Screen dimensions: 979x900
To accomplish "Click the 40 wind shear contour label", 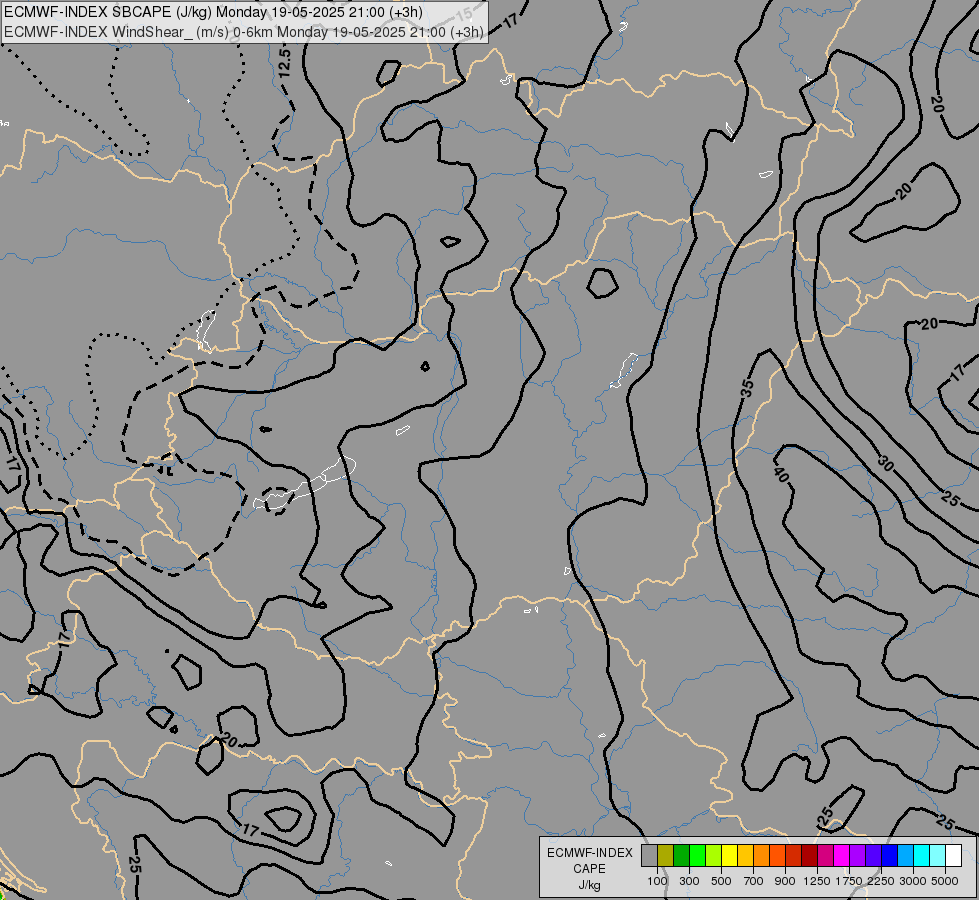I will [x=781, y=475].
